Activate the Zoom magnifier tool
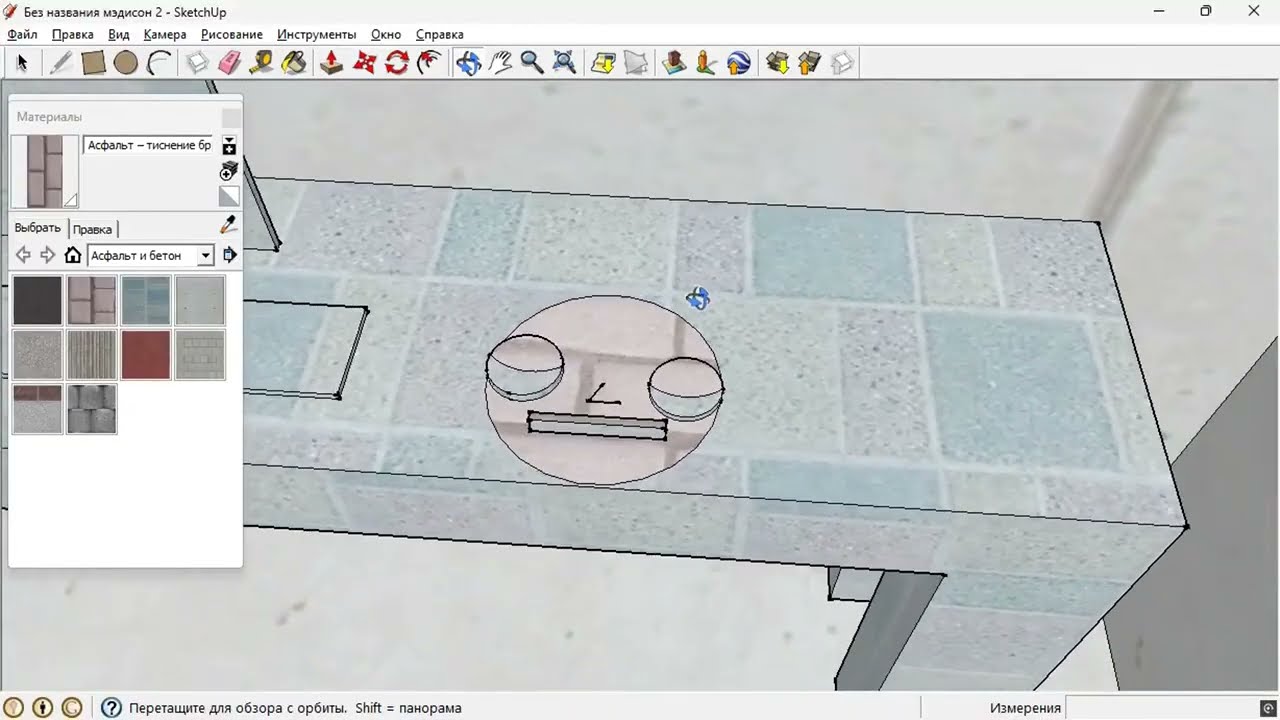 click(x=532, y=63)
